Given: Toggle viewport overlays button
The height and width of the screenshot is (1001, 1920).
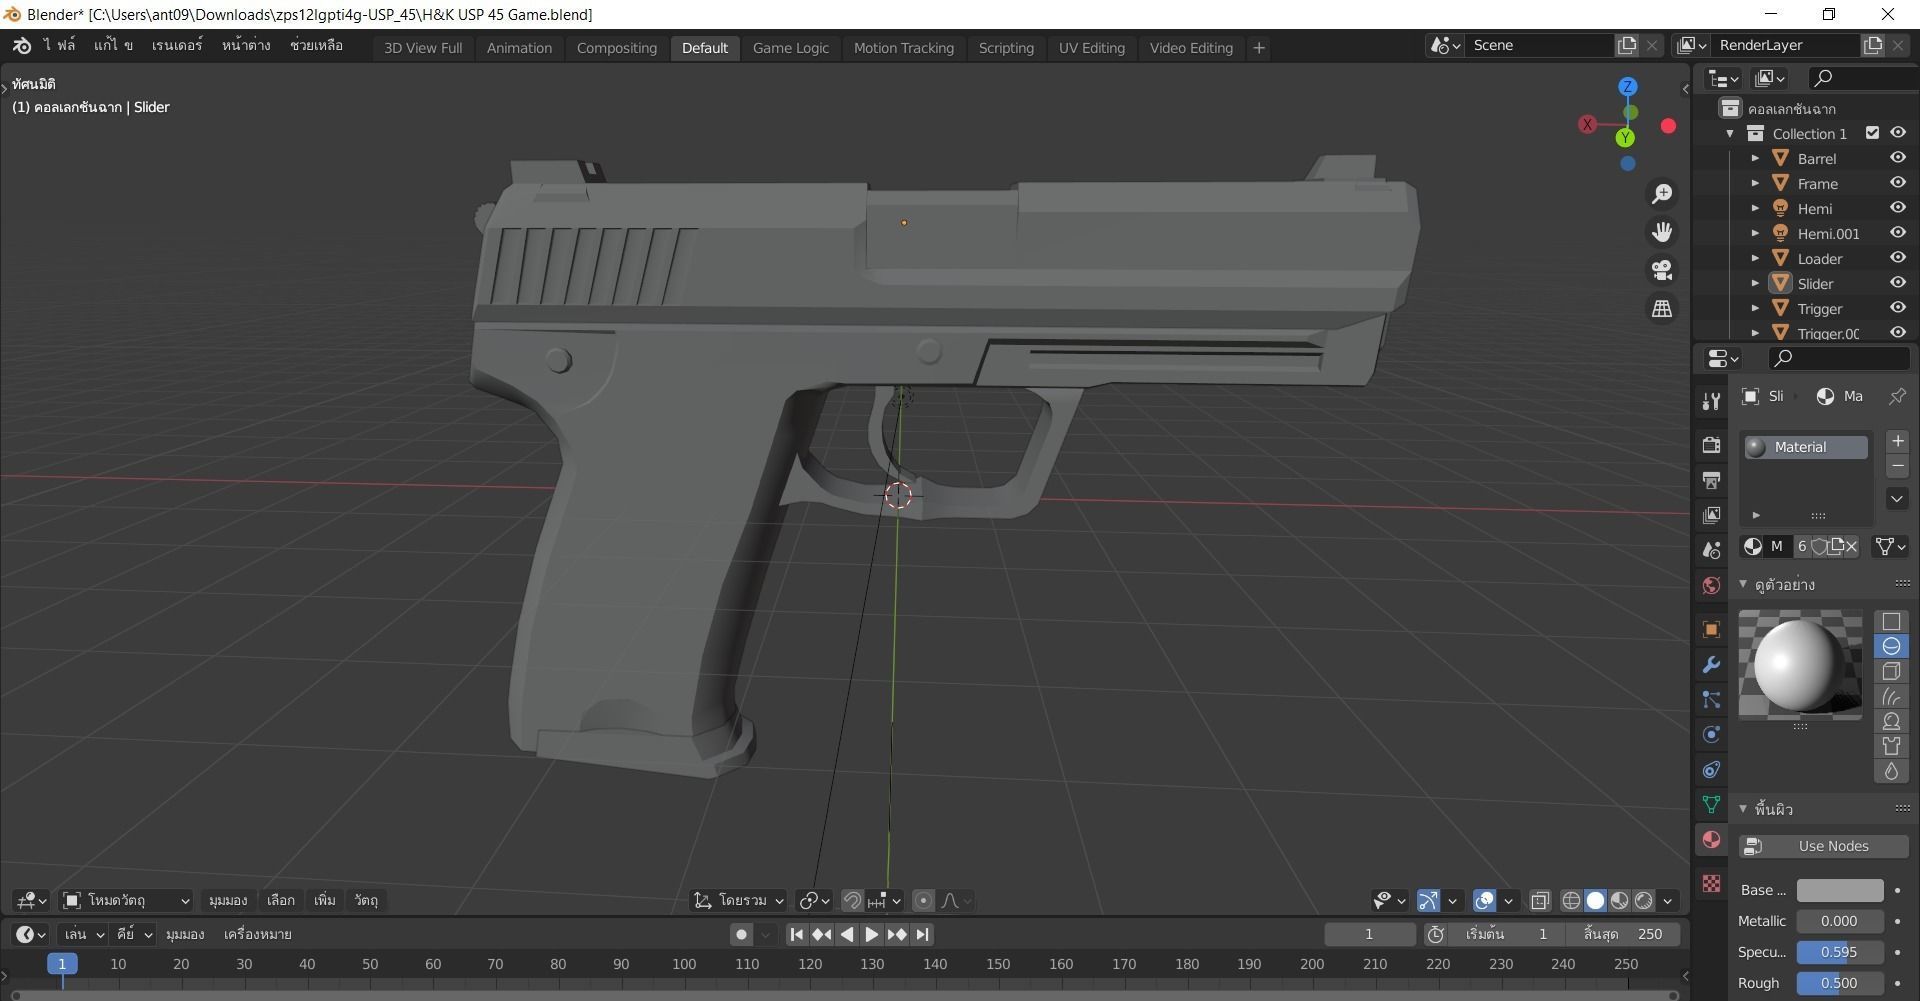Looking at the screenshot, I should click(x=1485, y=901).
